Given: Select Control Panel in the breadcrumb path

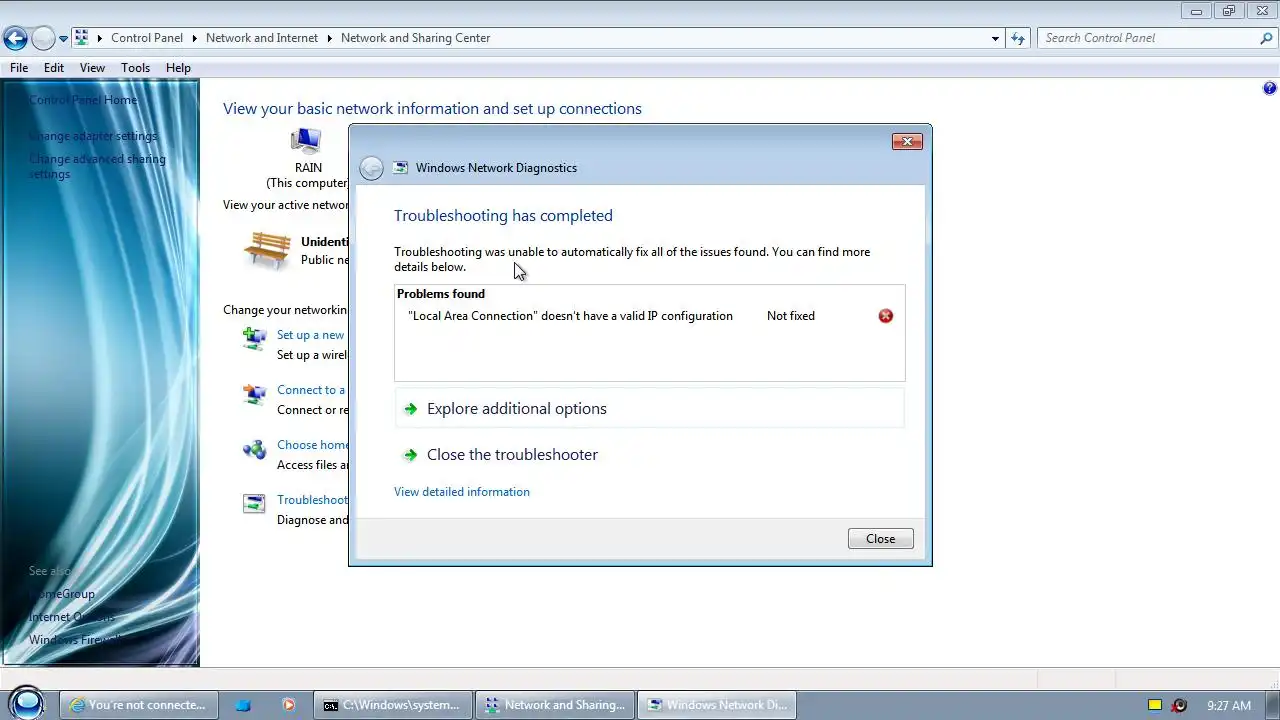Looking at the screenshot, I should (147, 38).
